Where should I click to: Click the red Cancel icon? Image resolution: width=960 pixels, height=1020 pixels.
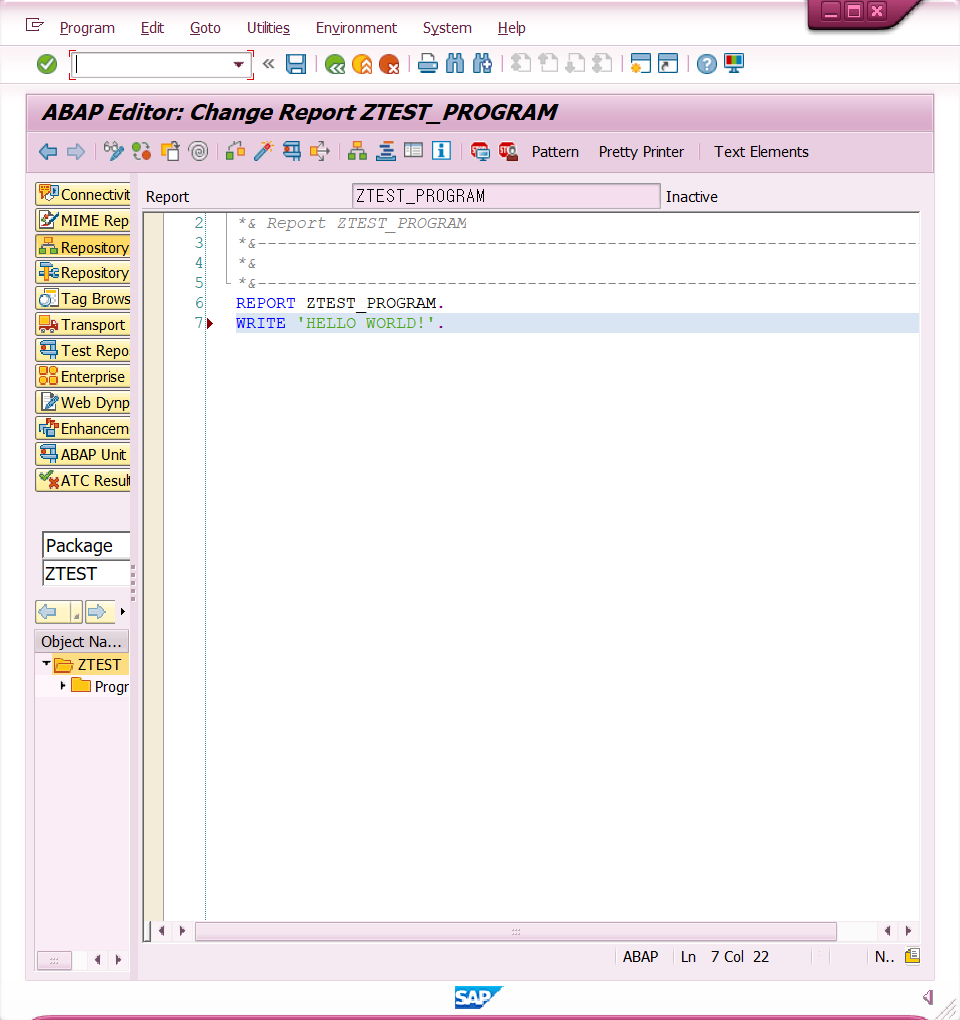(x=389, y=64)
